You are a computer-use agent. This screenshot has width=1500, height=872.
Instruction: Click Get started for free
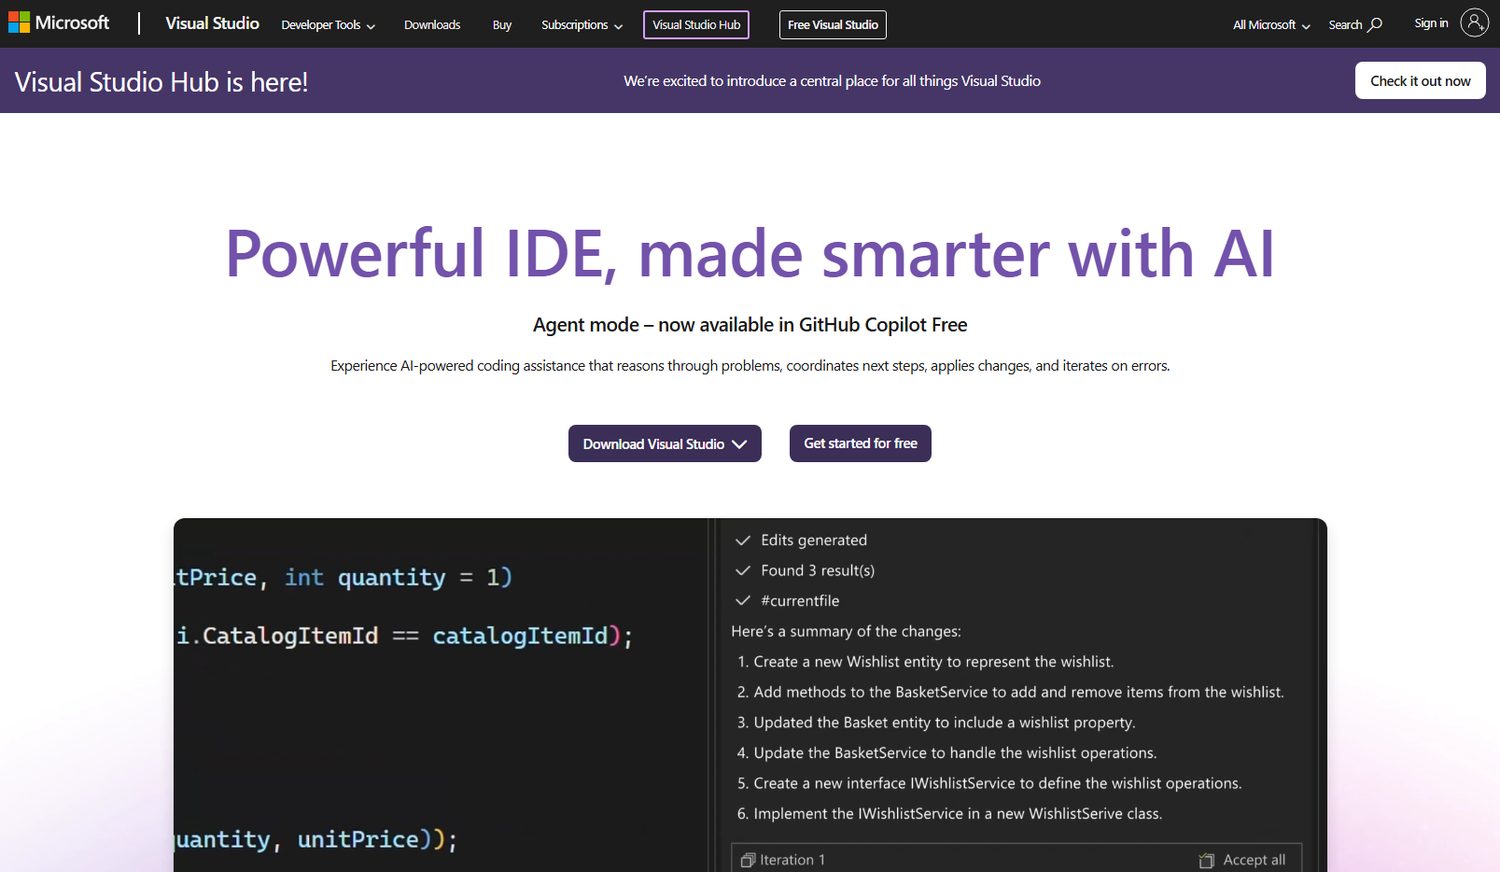[860, 444]
